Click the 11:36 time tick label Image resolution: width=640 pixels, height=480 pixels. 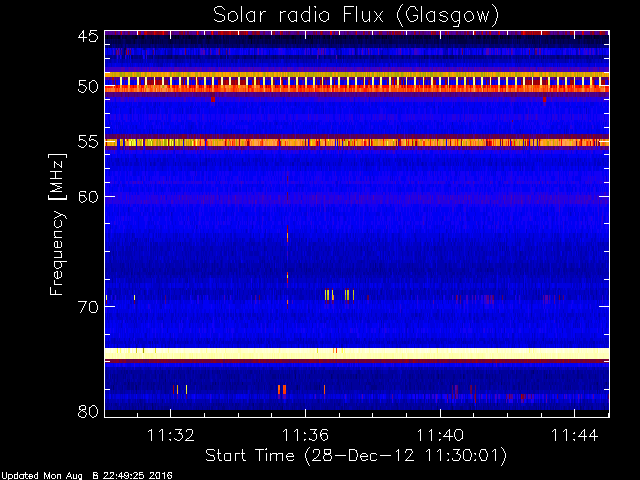pyautogui.click(x=305, y=435)
